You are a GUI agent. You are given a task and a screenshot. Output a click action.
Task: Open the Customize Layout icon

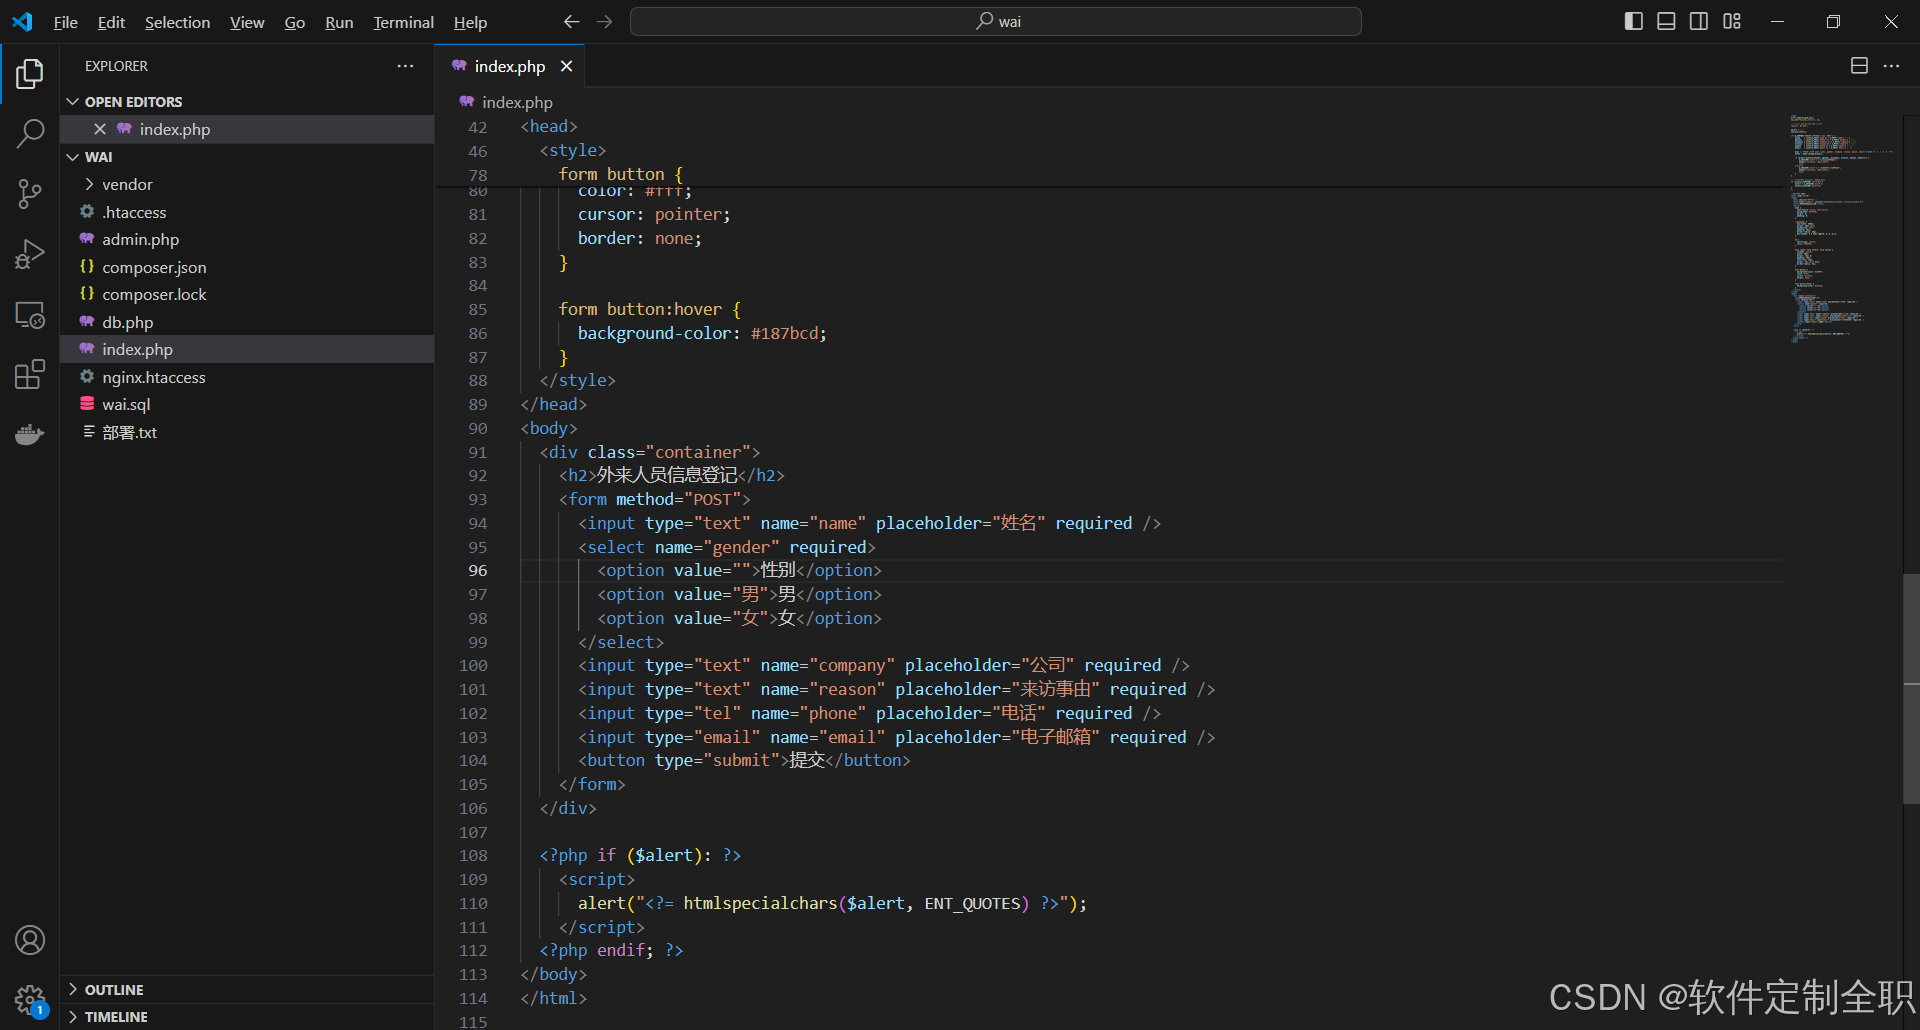pyautogui.click(x=1732, y=21)
